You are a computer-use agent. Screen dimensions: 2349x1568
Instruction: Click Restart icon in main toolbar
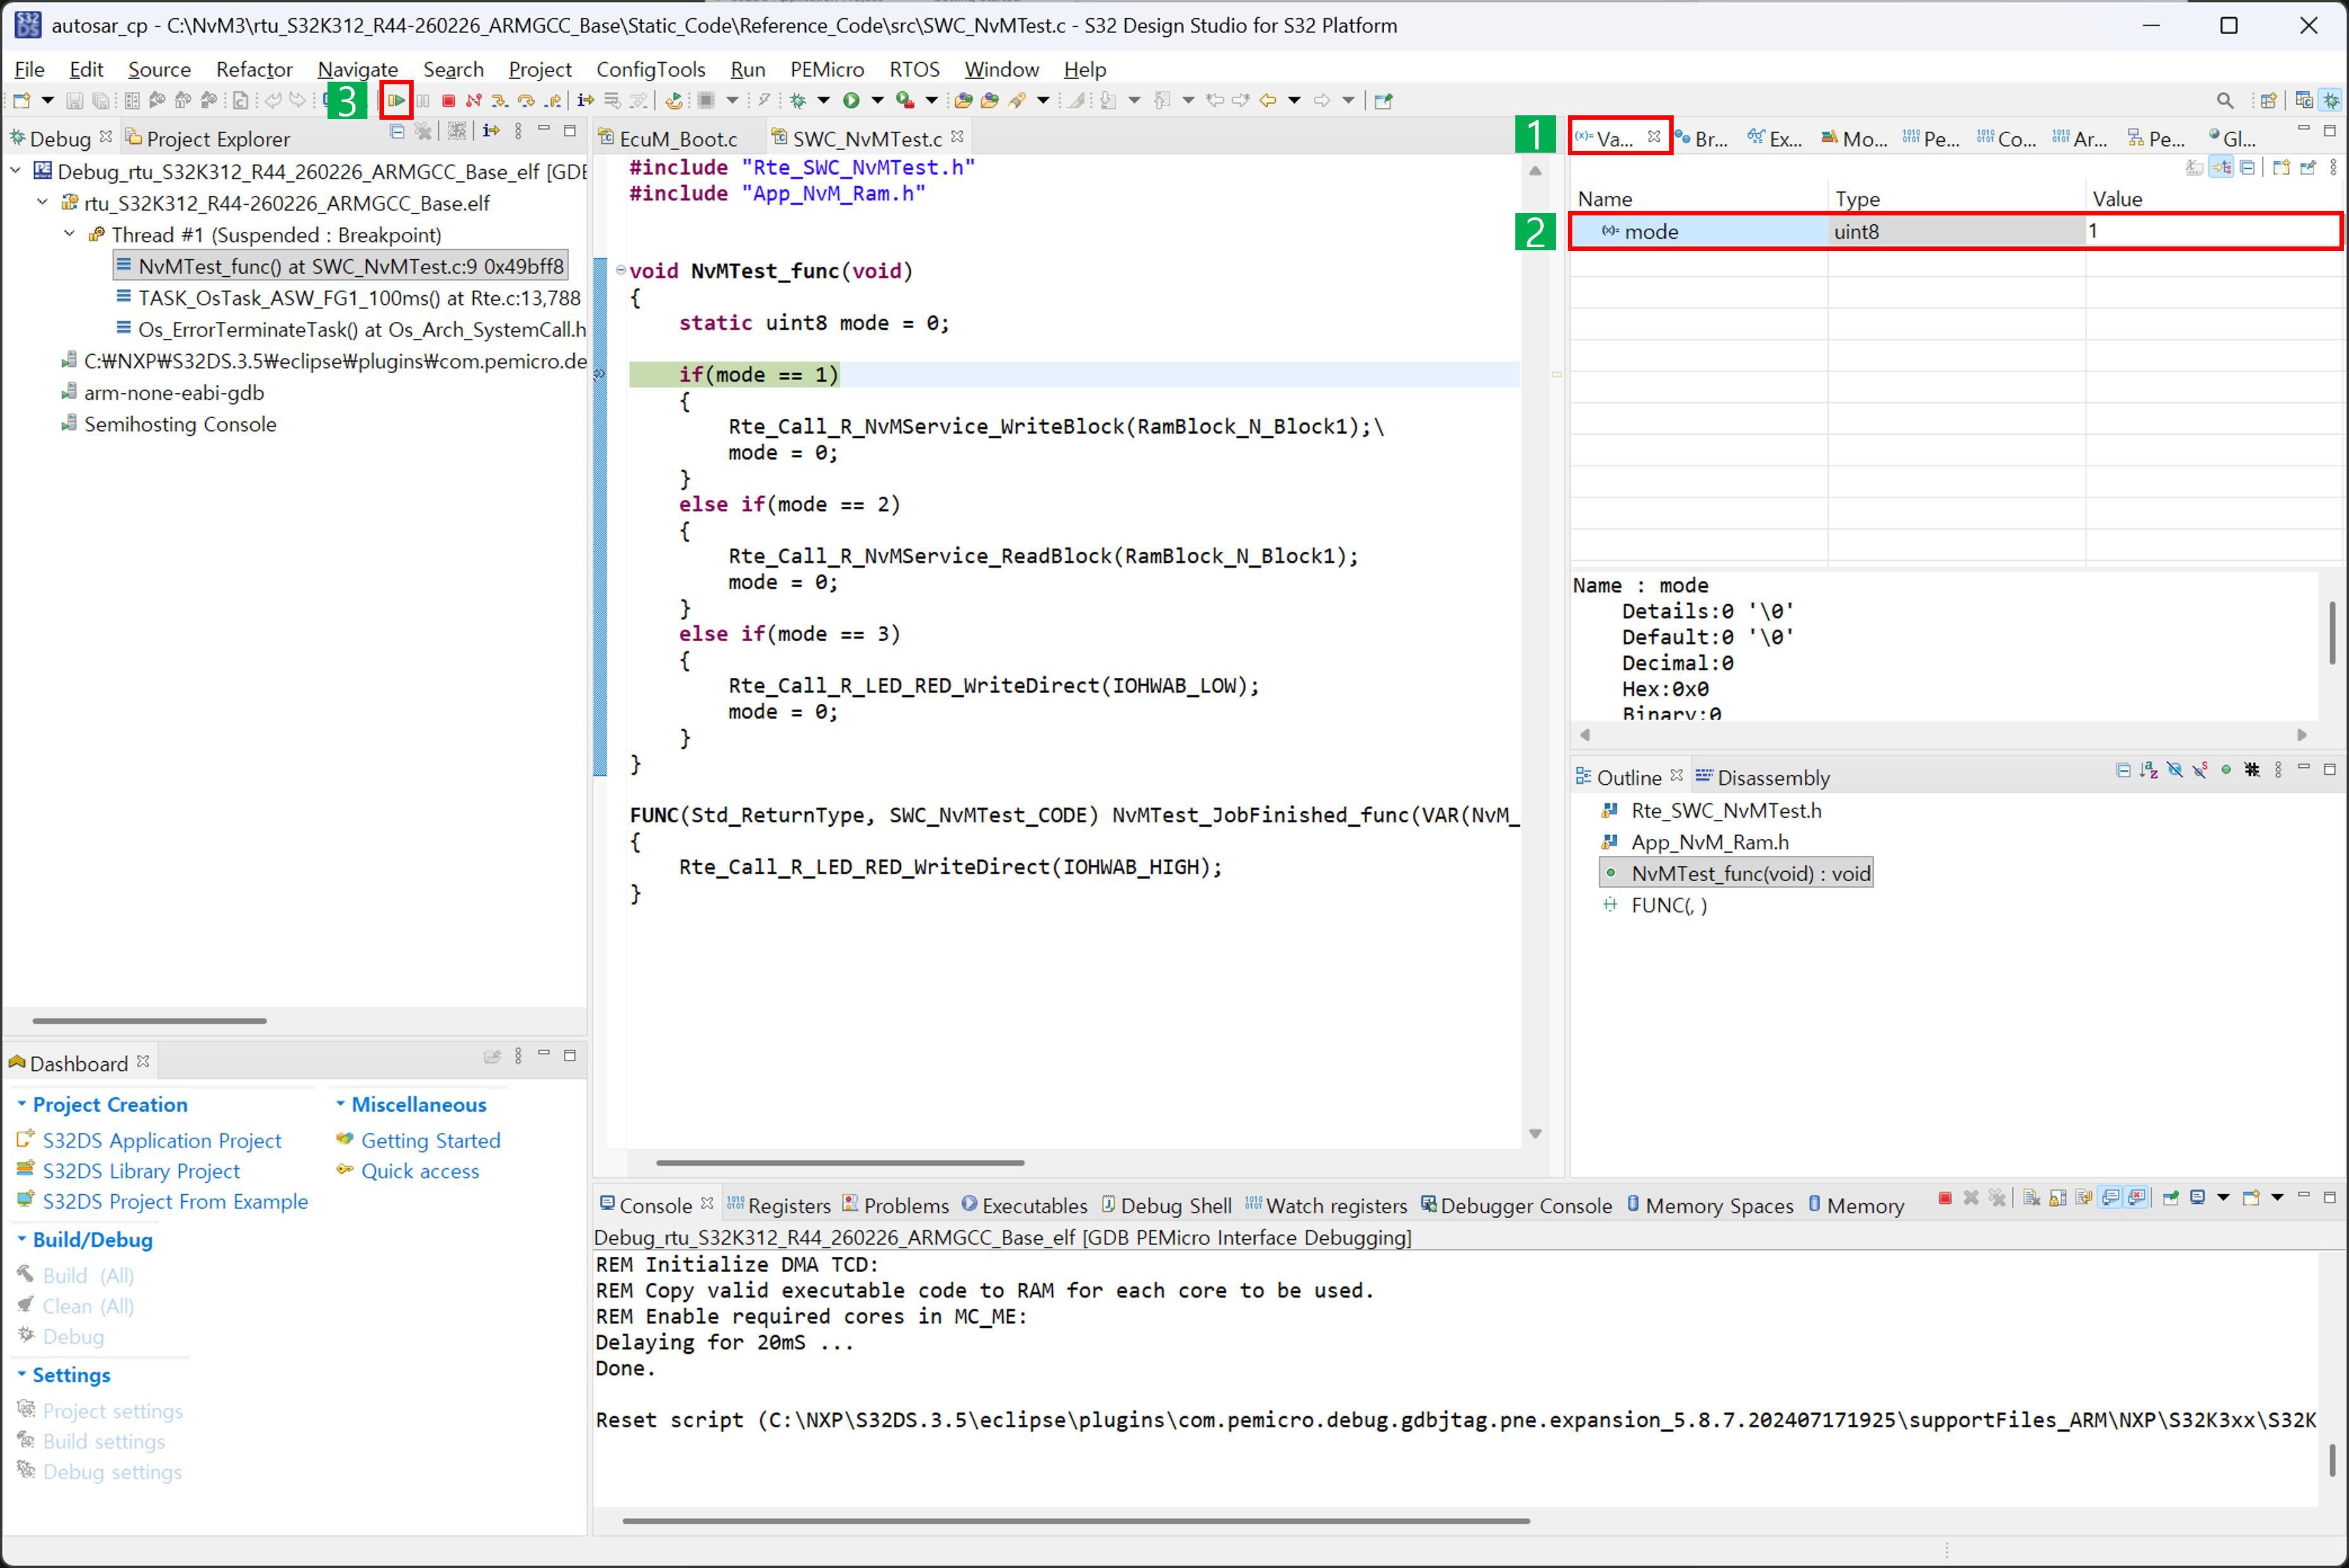(x=675, y=100)
